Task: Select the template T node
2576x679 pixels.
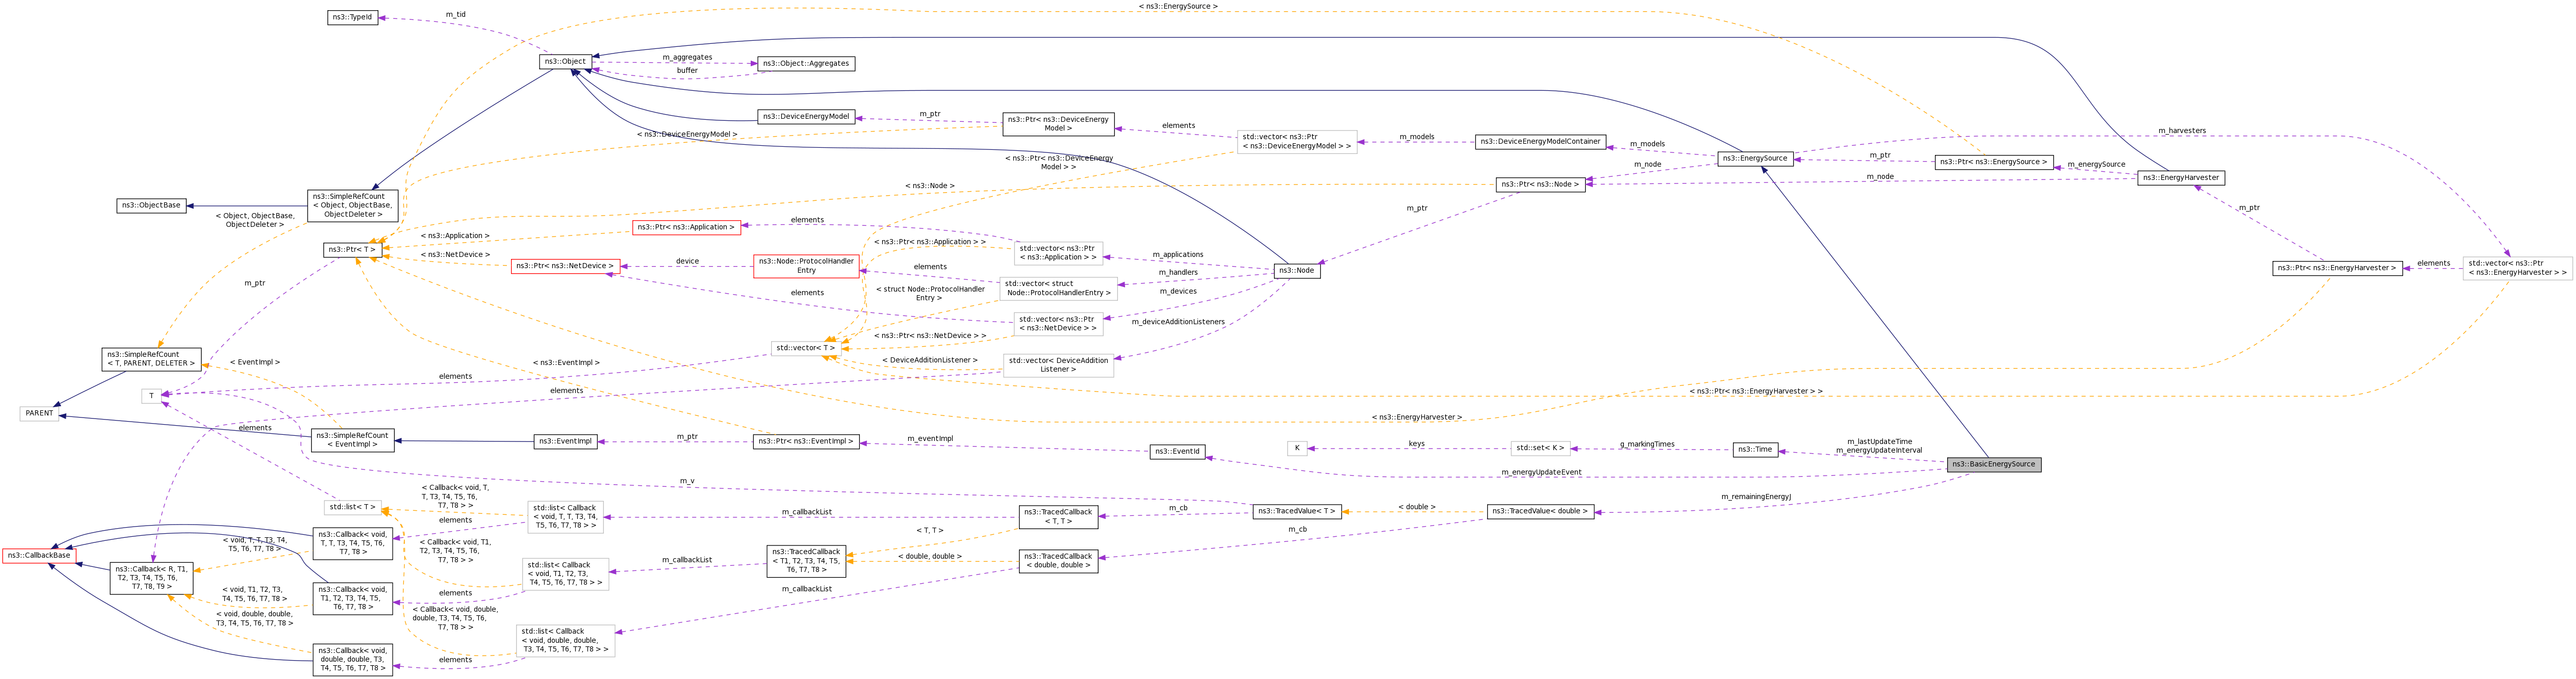Action: pos(151,396)
